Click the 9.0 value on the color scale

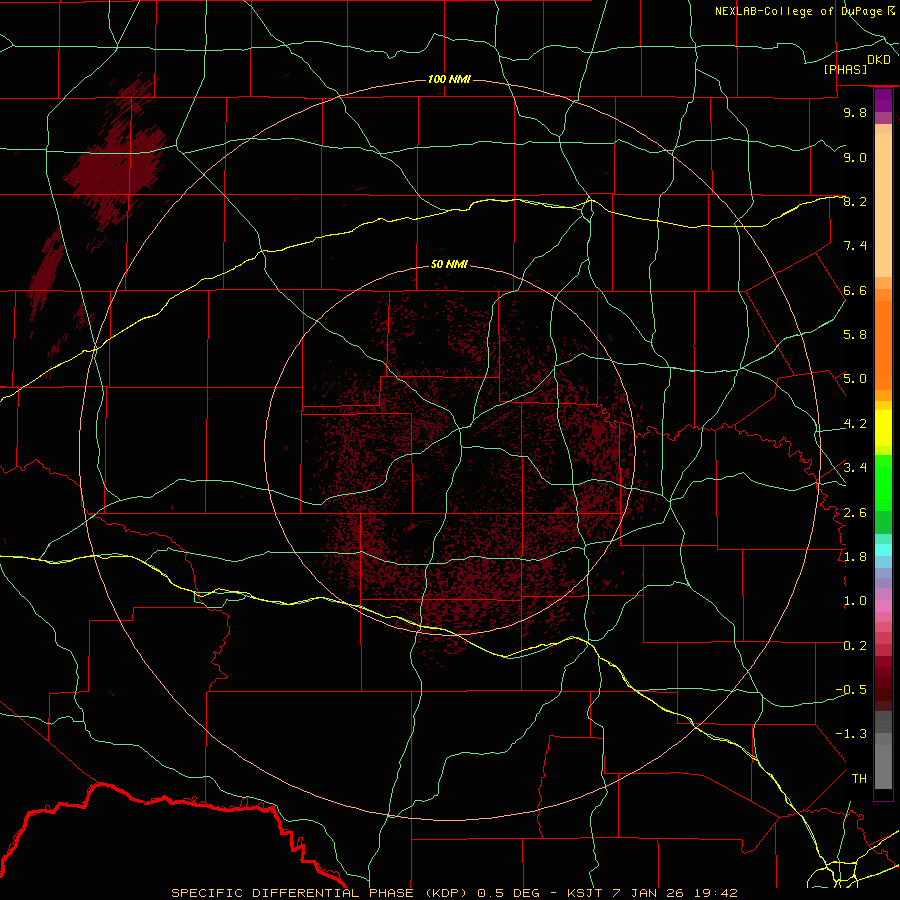(x=855, y=157)
